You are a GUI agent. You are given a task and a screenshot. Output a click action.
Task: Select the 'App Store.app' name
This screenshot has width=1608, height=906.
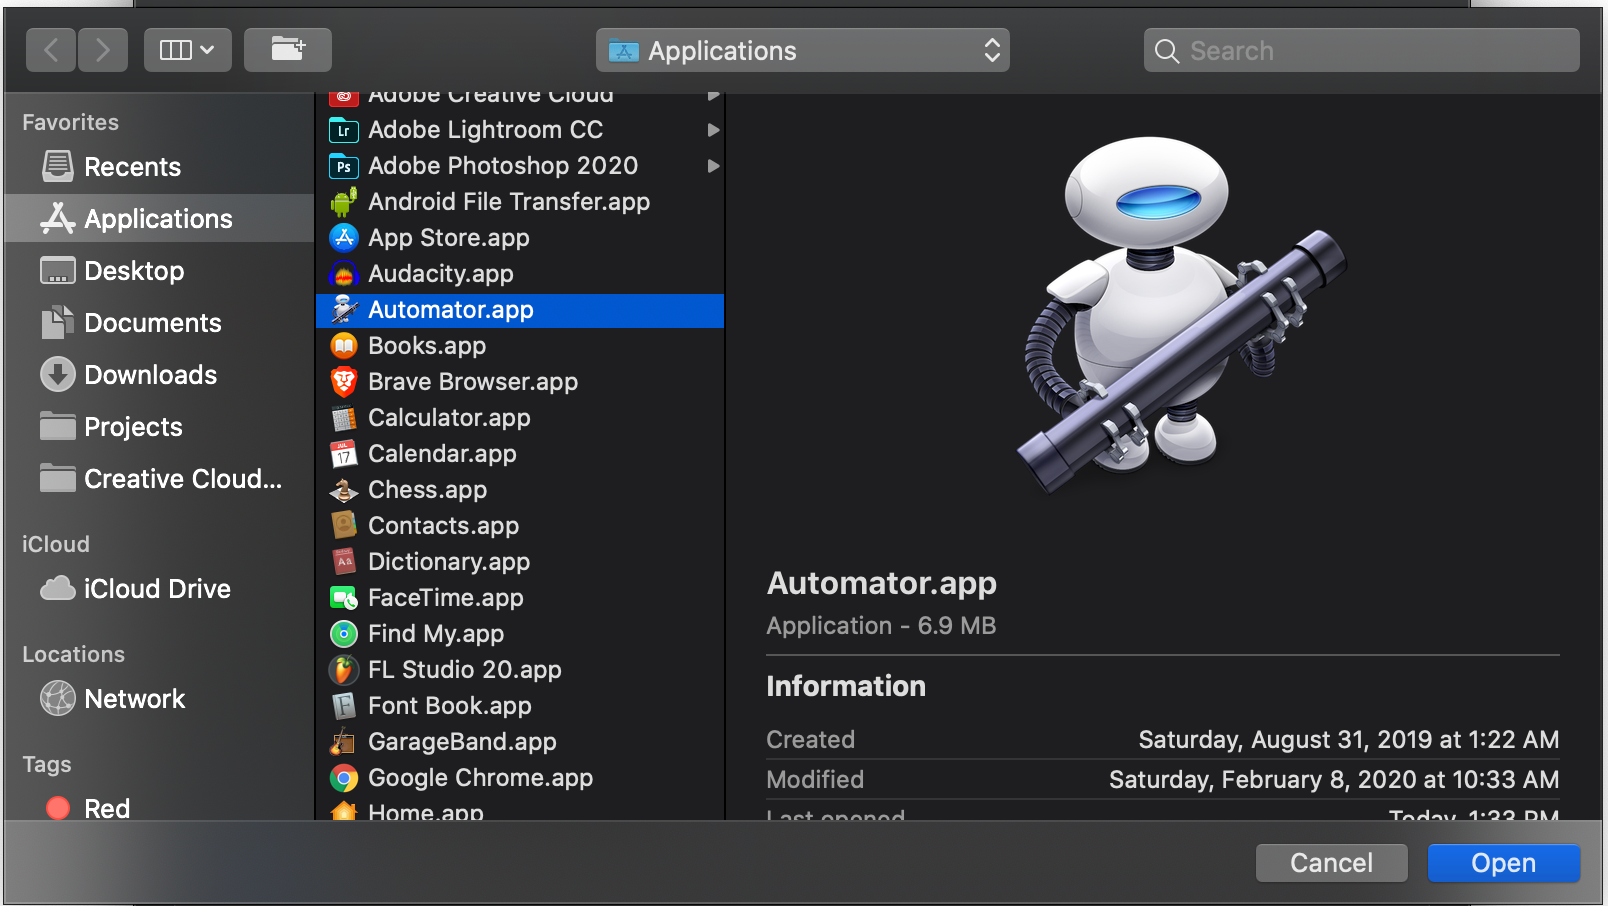pos(449,238)
